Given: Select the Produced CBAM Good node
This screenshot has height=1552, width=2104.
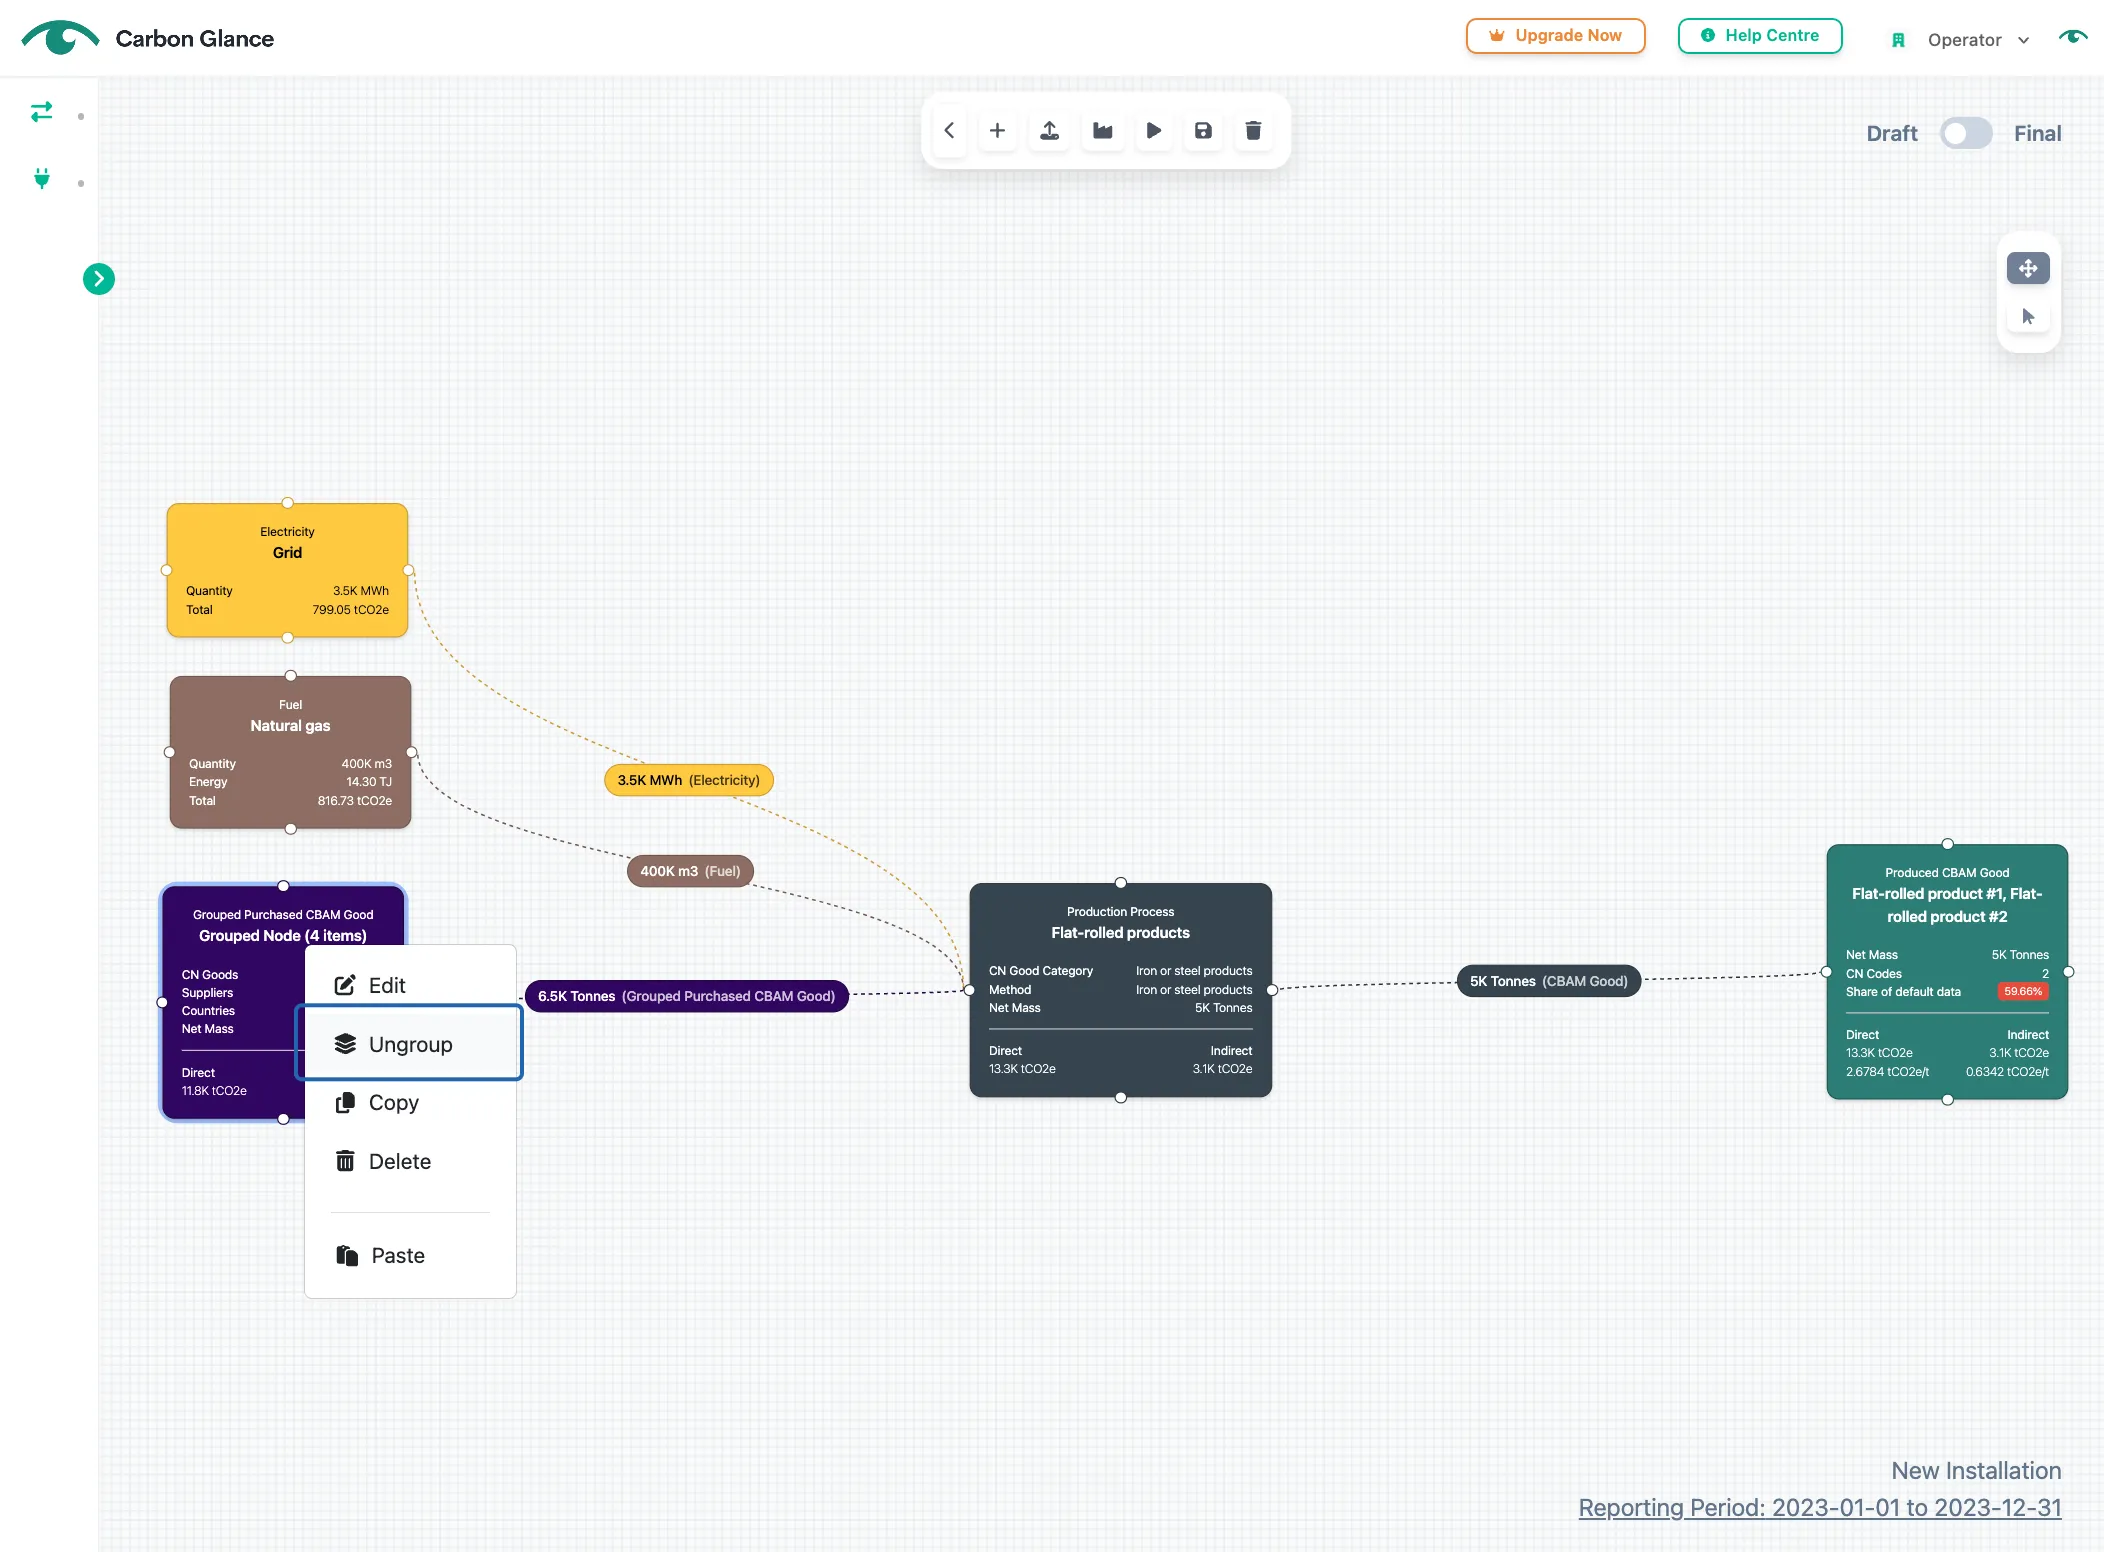Looking at the screenshot, I should click(1947, 972).
